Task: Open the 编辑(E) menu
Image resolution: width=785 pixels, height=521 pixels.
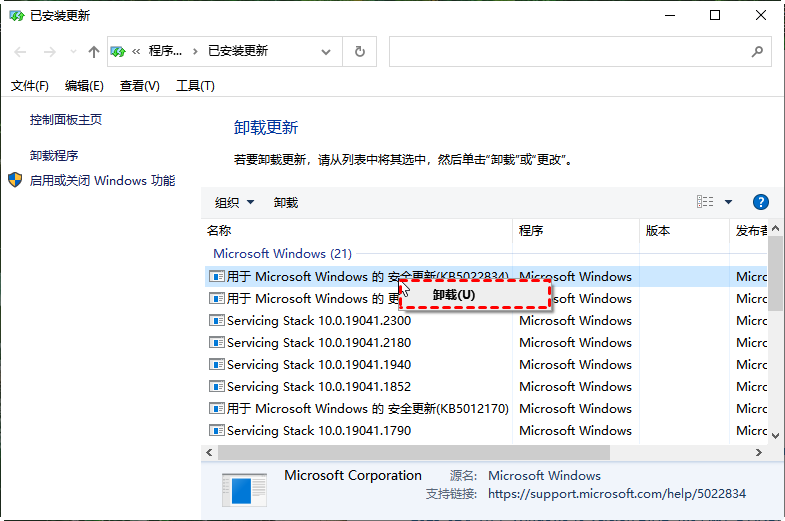Action: tap(84, 86)
